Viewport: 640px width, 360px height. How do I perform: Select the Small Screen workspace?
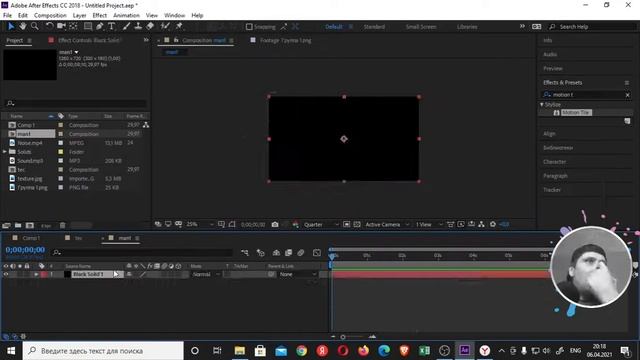pos(421,27)
